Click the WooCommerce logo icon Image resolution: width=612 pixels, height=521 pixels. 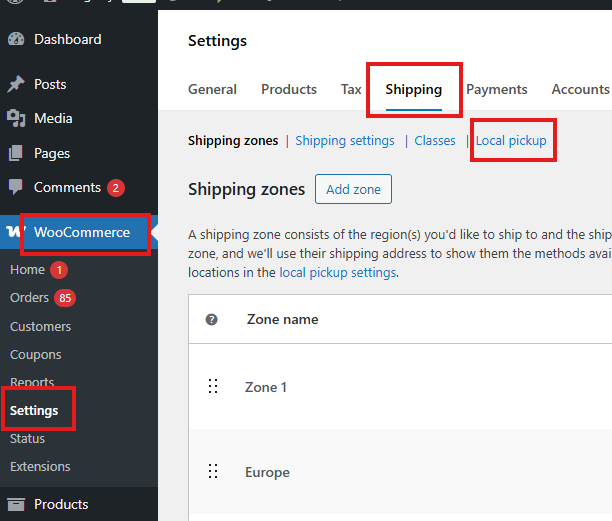(x=16, y=232)
